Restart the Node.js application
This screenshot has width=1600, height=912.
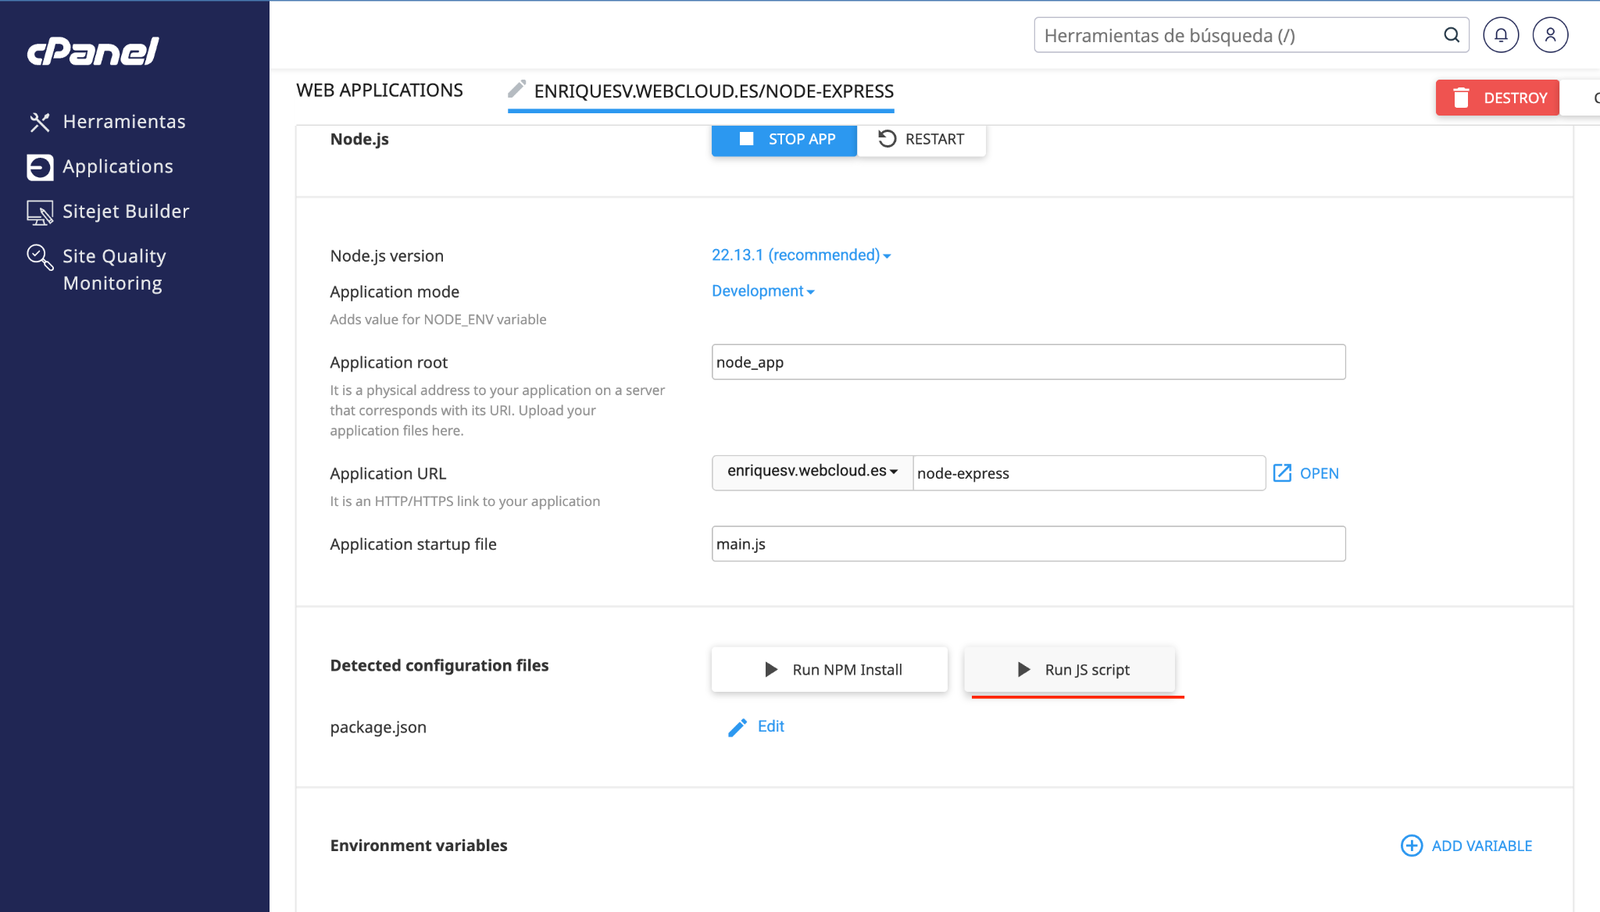[921, 139]
